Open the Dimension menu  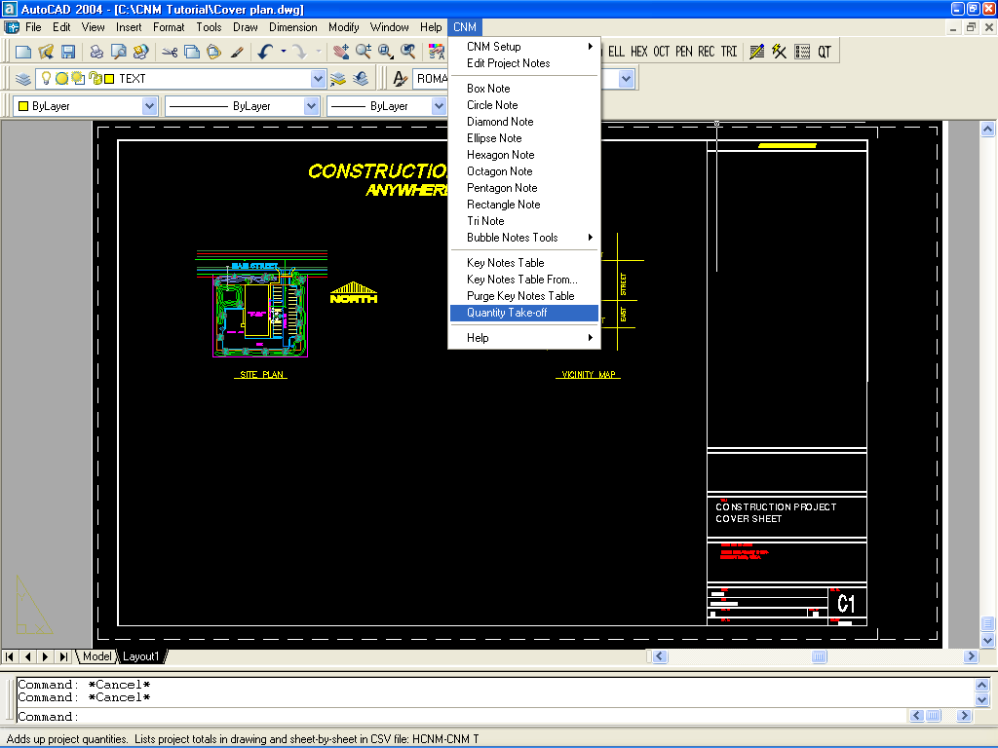click(x=293, y=27)
